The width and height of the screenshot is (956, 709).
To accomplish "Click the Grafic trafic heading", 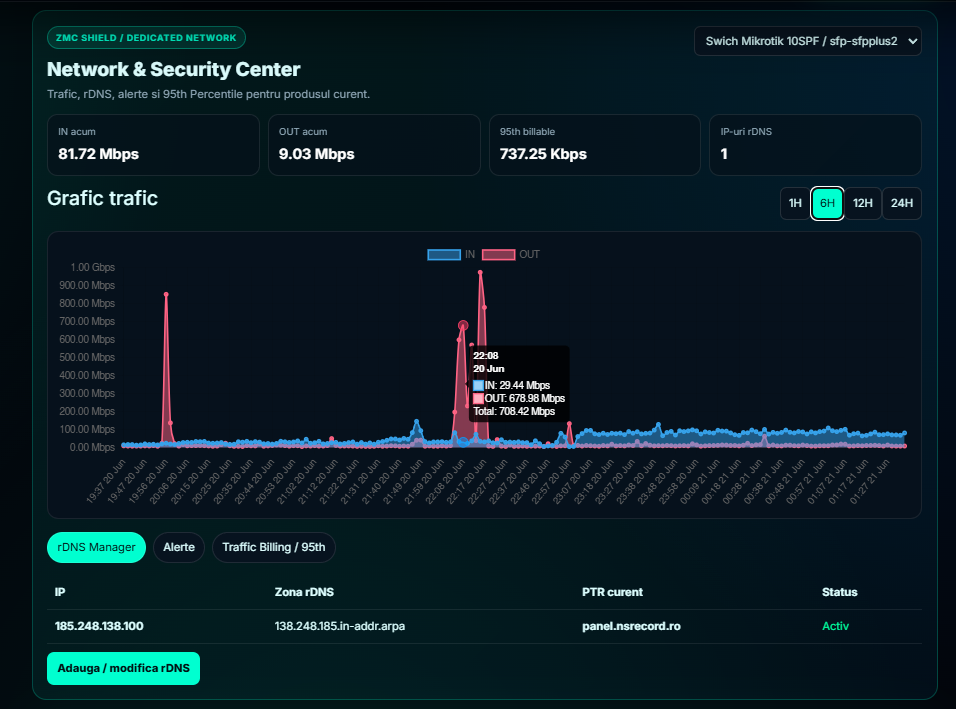I will pyautogui.click(x=102, y=198).
